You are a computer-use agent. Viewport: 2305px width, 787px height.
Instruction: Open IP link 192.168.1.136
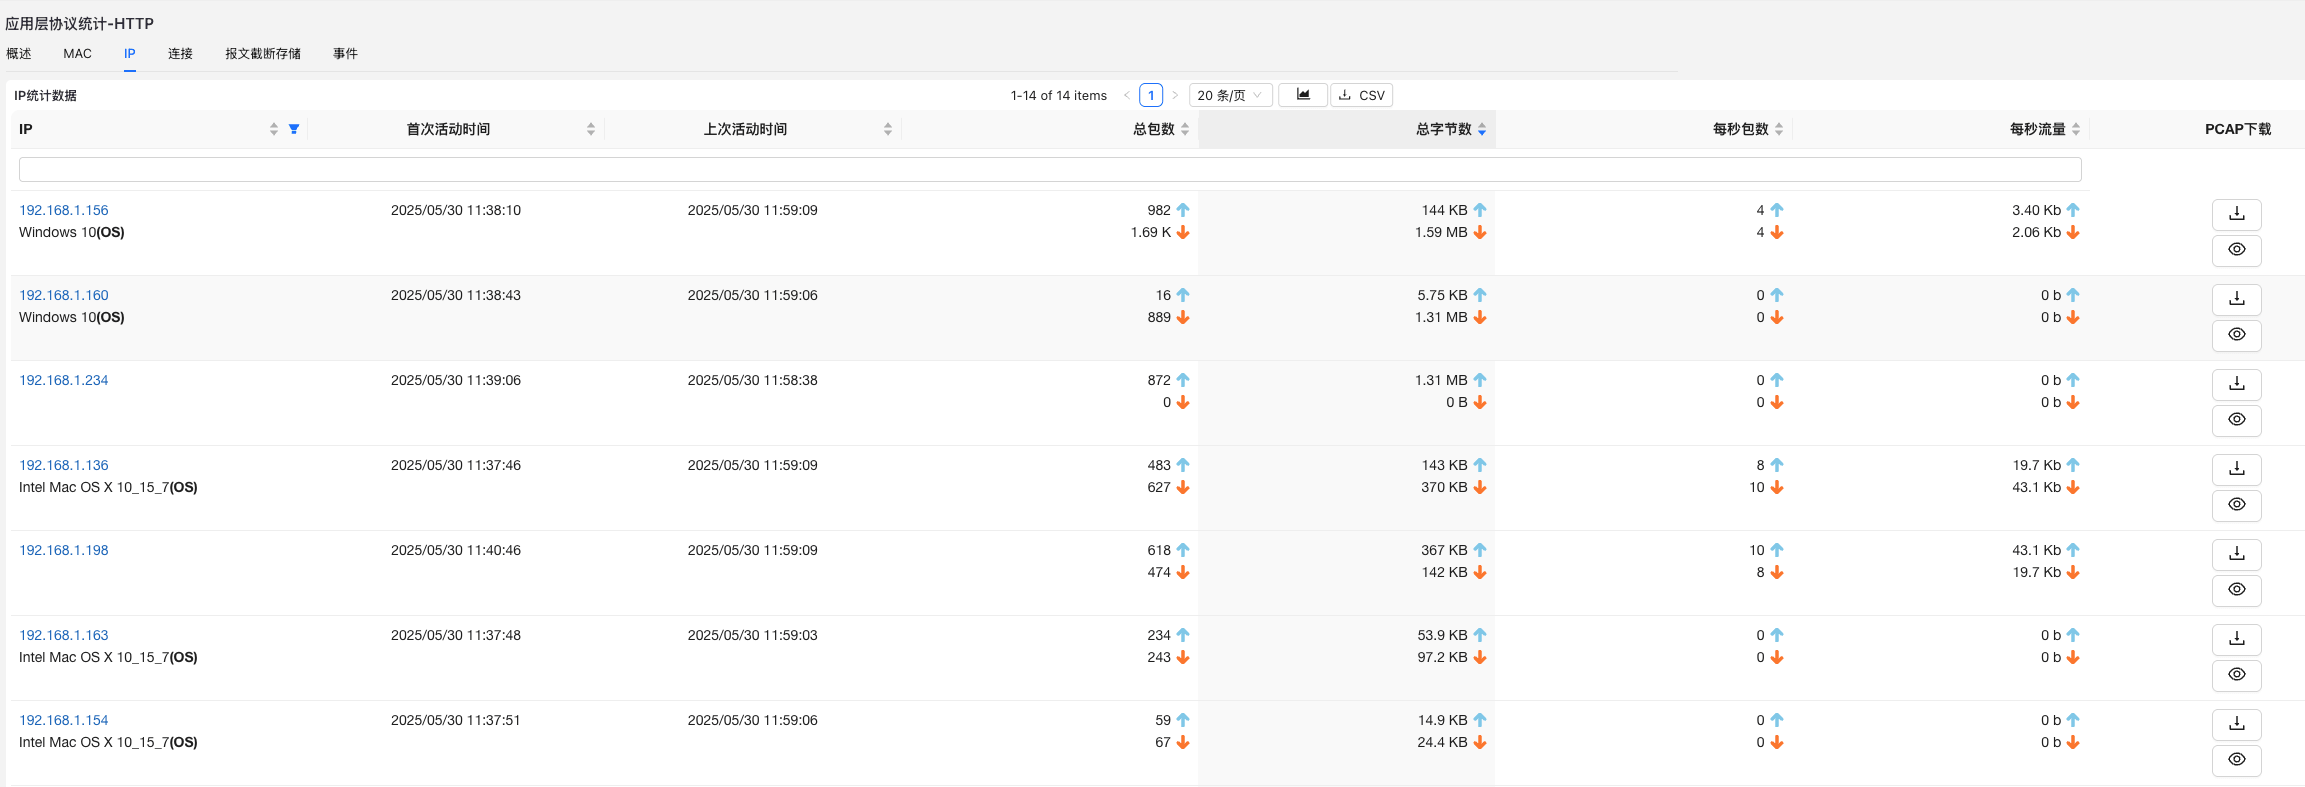64,465
